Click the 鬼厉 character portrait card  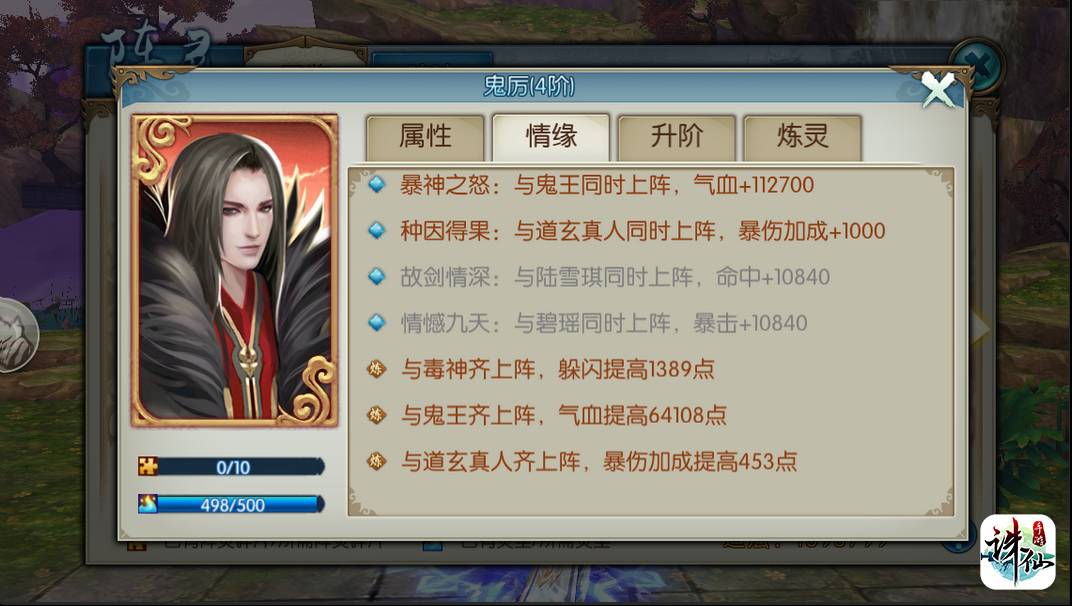tap(234, 270)
